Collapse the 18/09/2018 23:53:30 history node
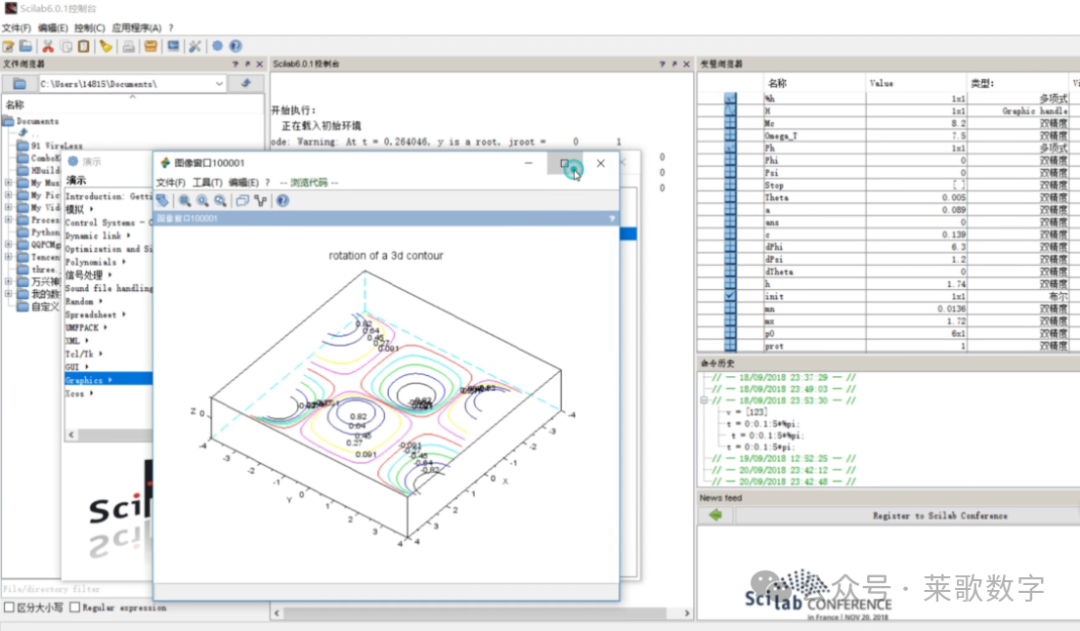Screen dimensions: 1080x631 704,400
